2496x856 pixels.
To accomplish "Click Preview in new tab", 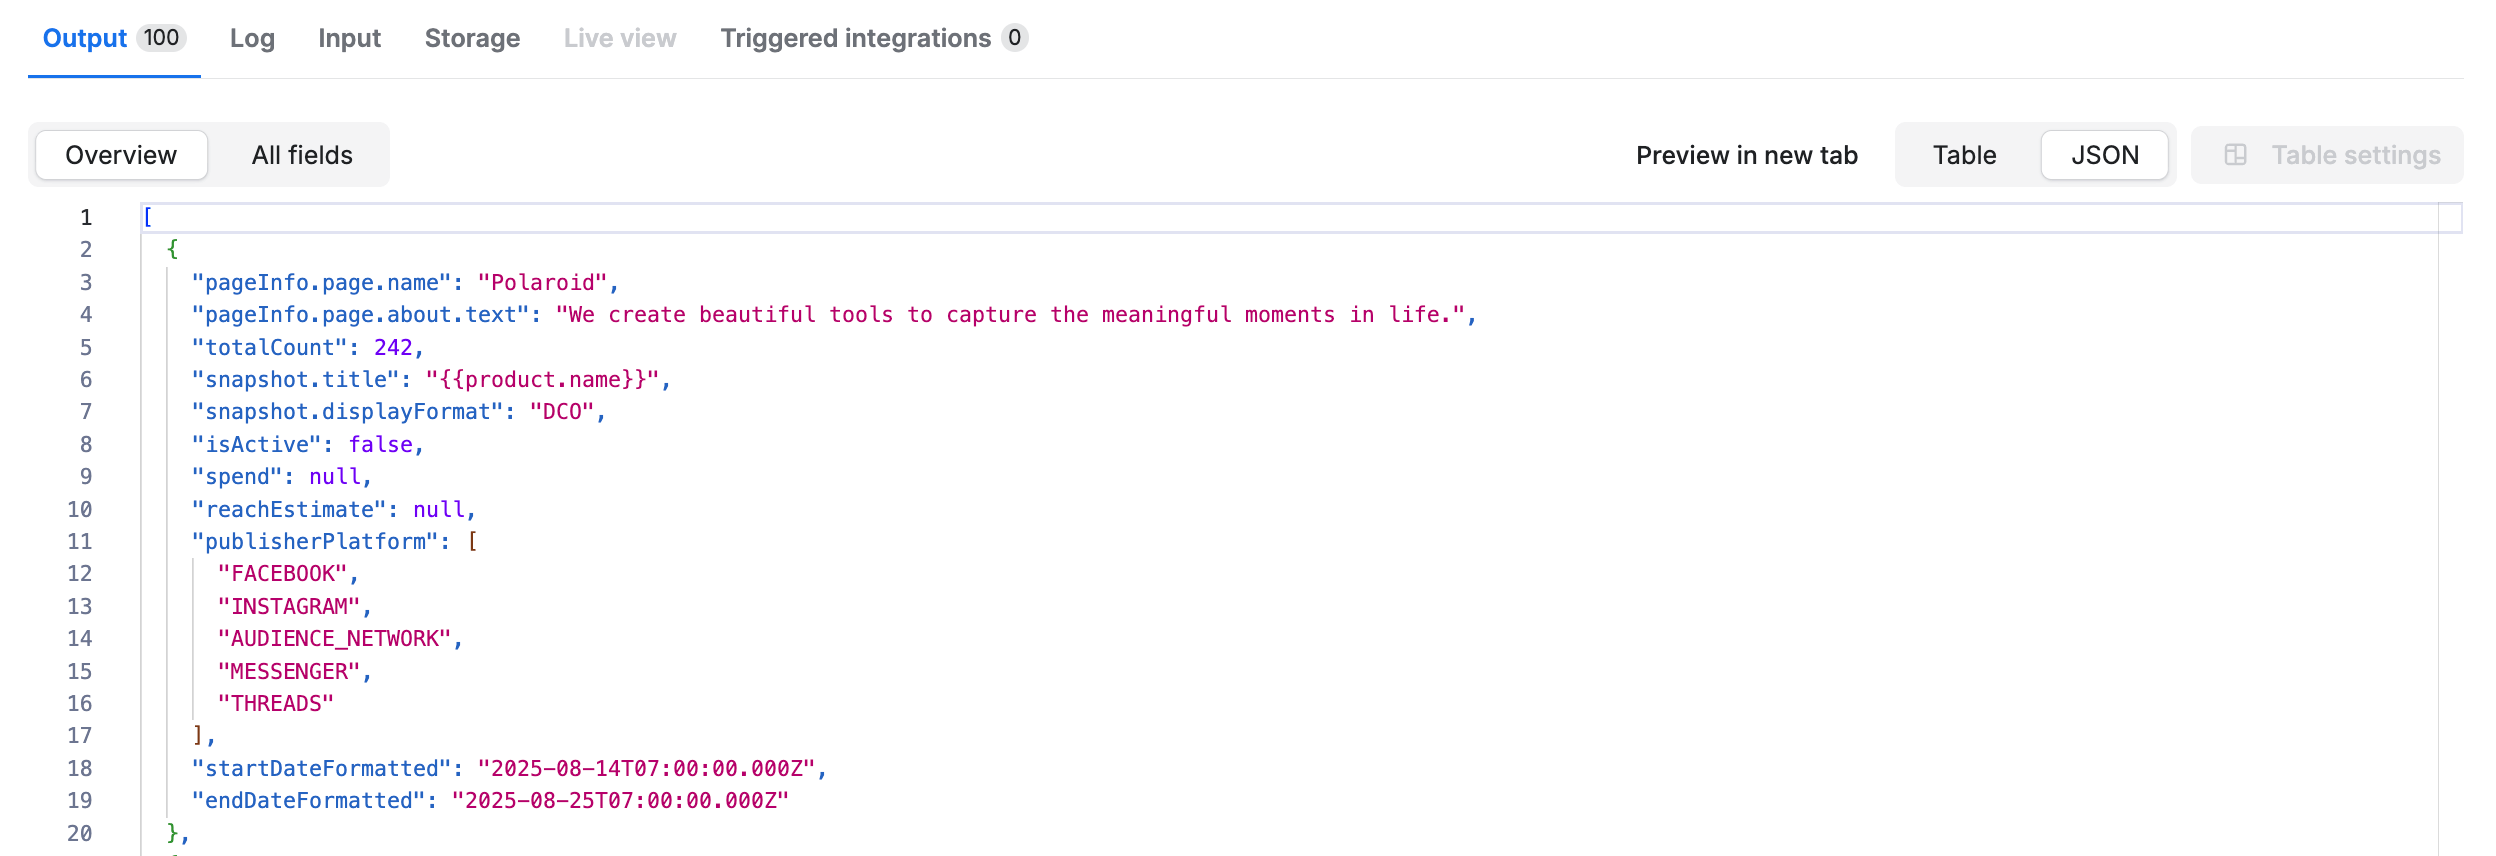I will coord(1746,155).
